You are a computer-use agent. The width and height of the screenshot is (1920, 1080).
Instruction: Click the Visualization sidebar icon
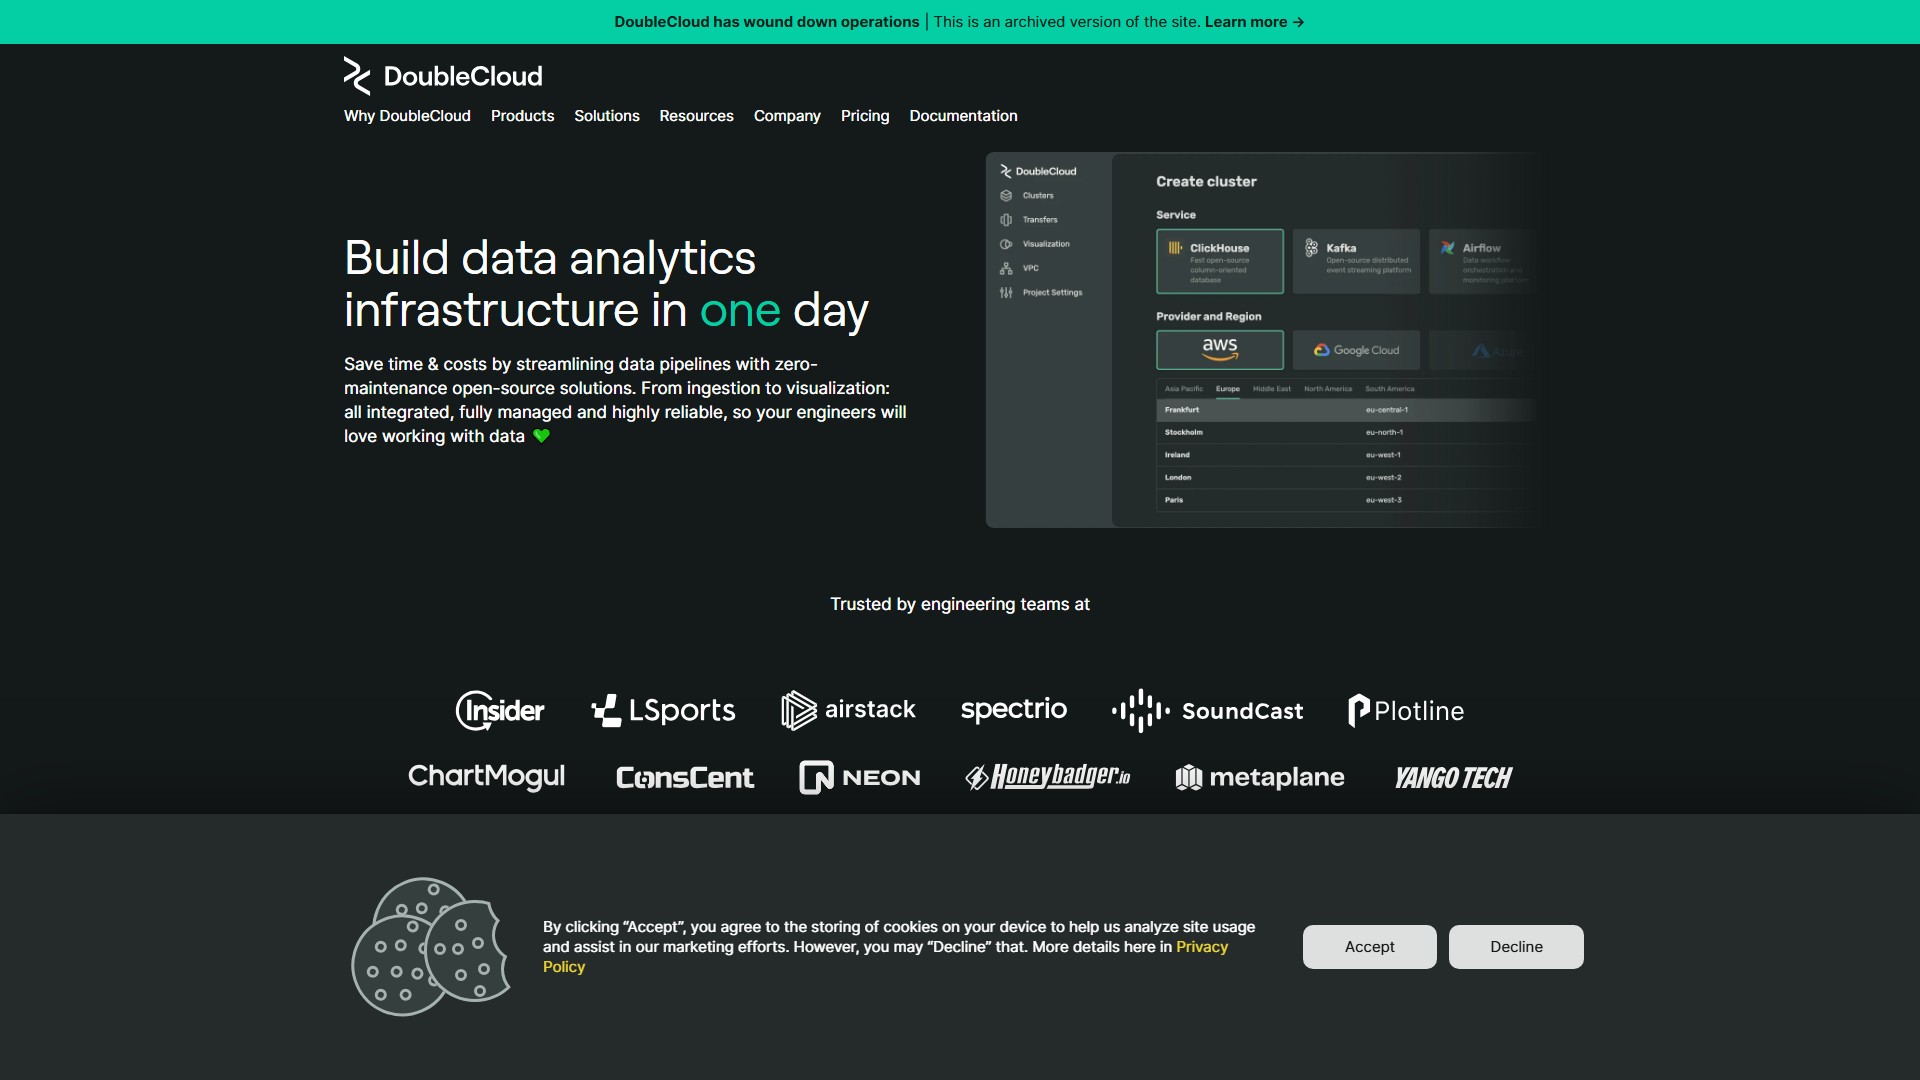pos(1006,244)
